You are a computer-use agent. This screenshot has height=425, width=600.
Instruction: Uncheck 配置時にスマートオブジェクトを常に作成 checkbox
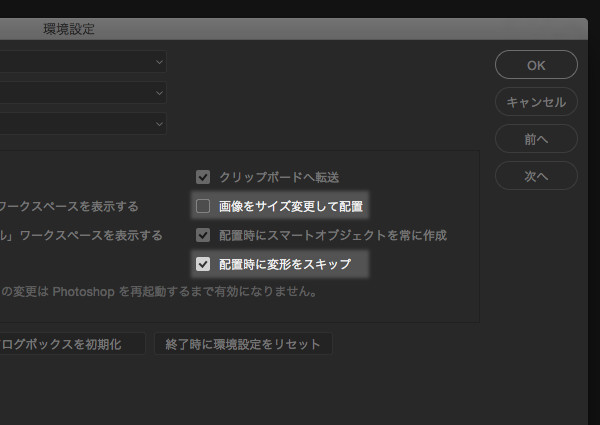tap(203, 236)
